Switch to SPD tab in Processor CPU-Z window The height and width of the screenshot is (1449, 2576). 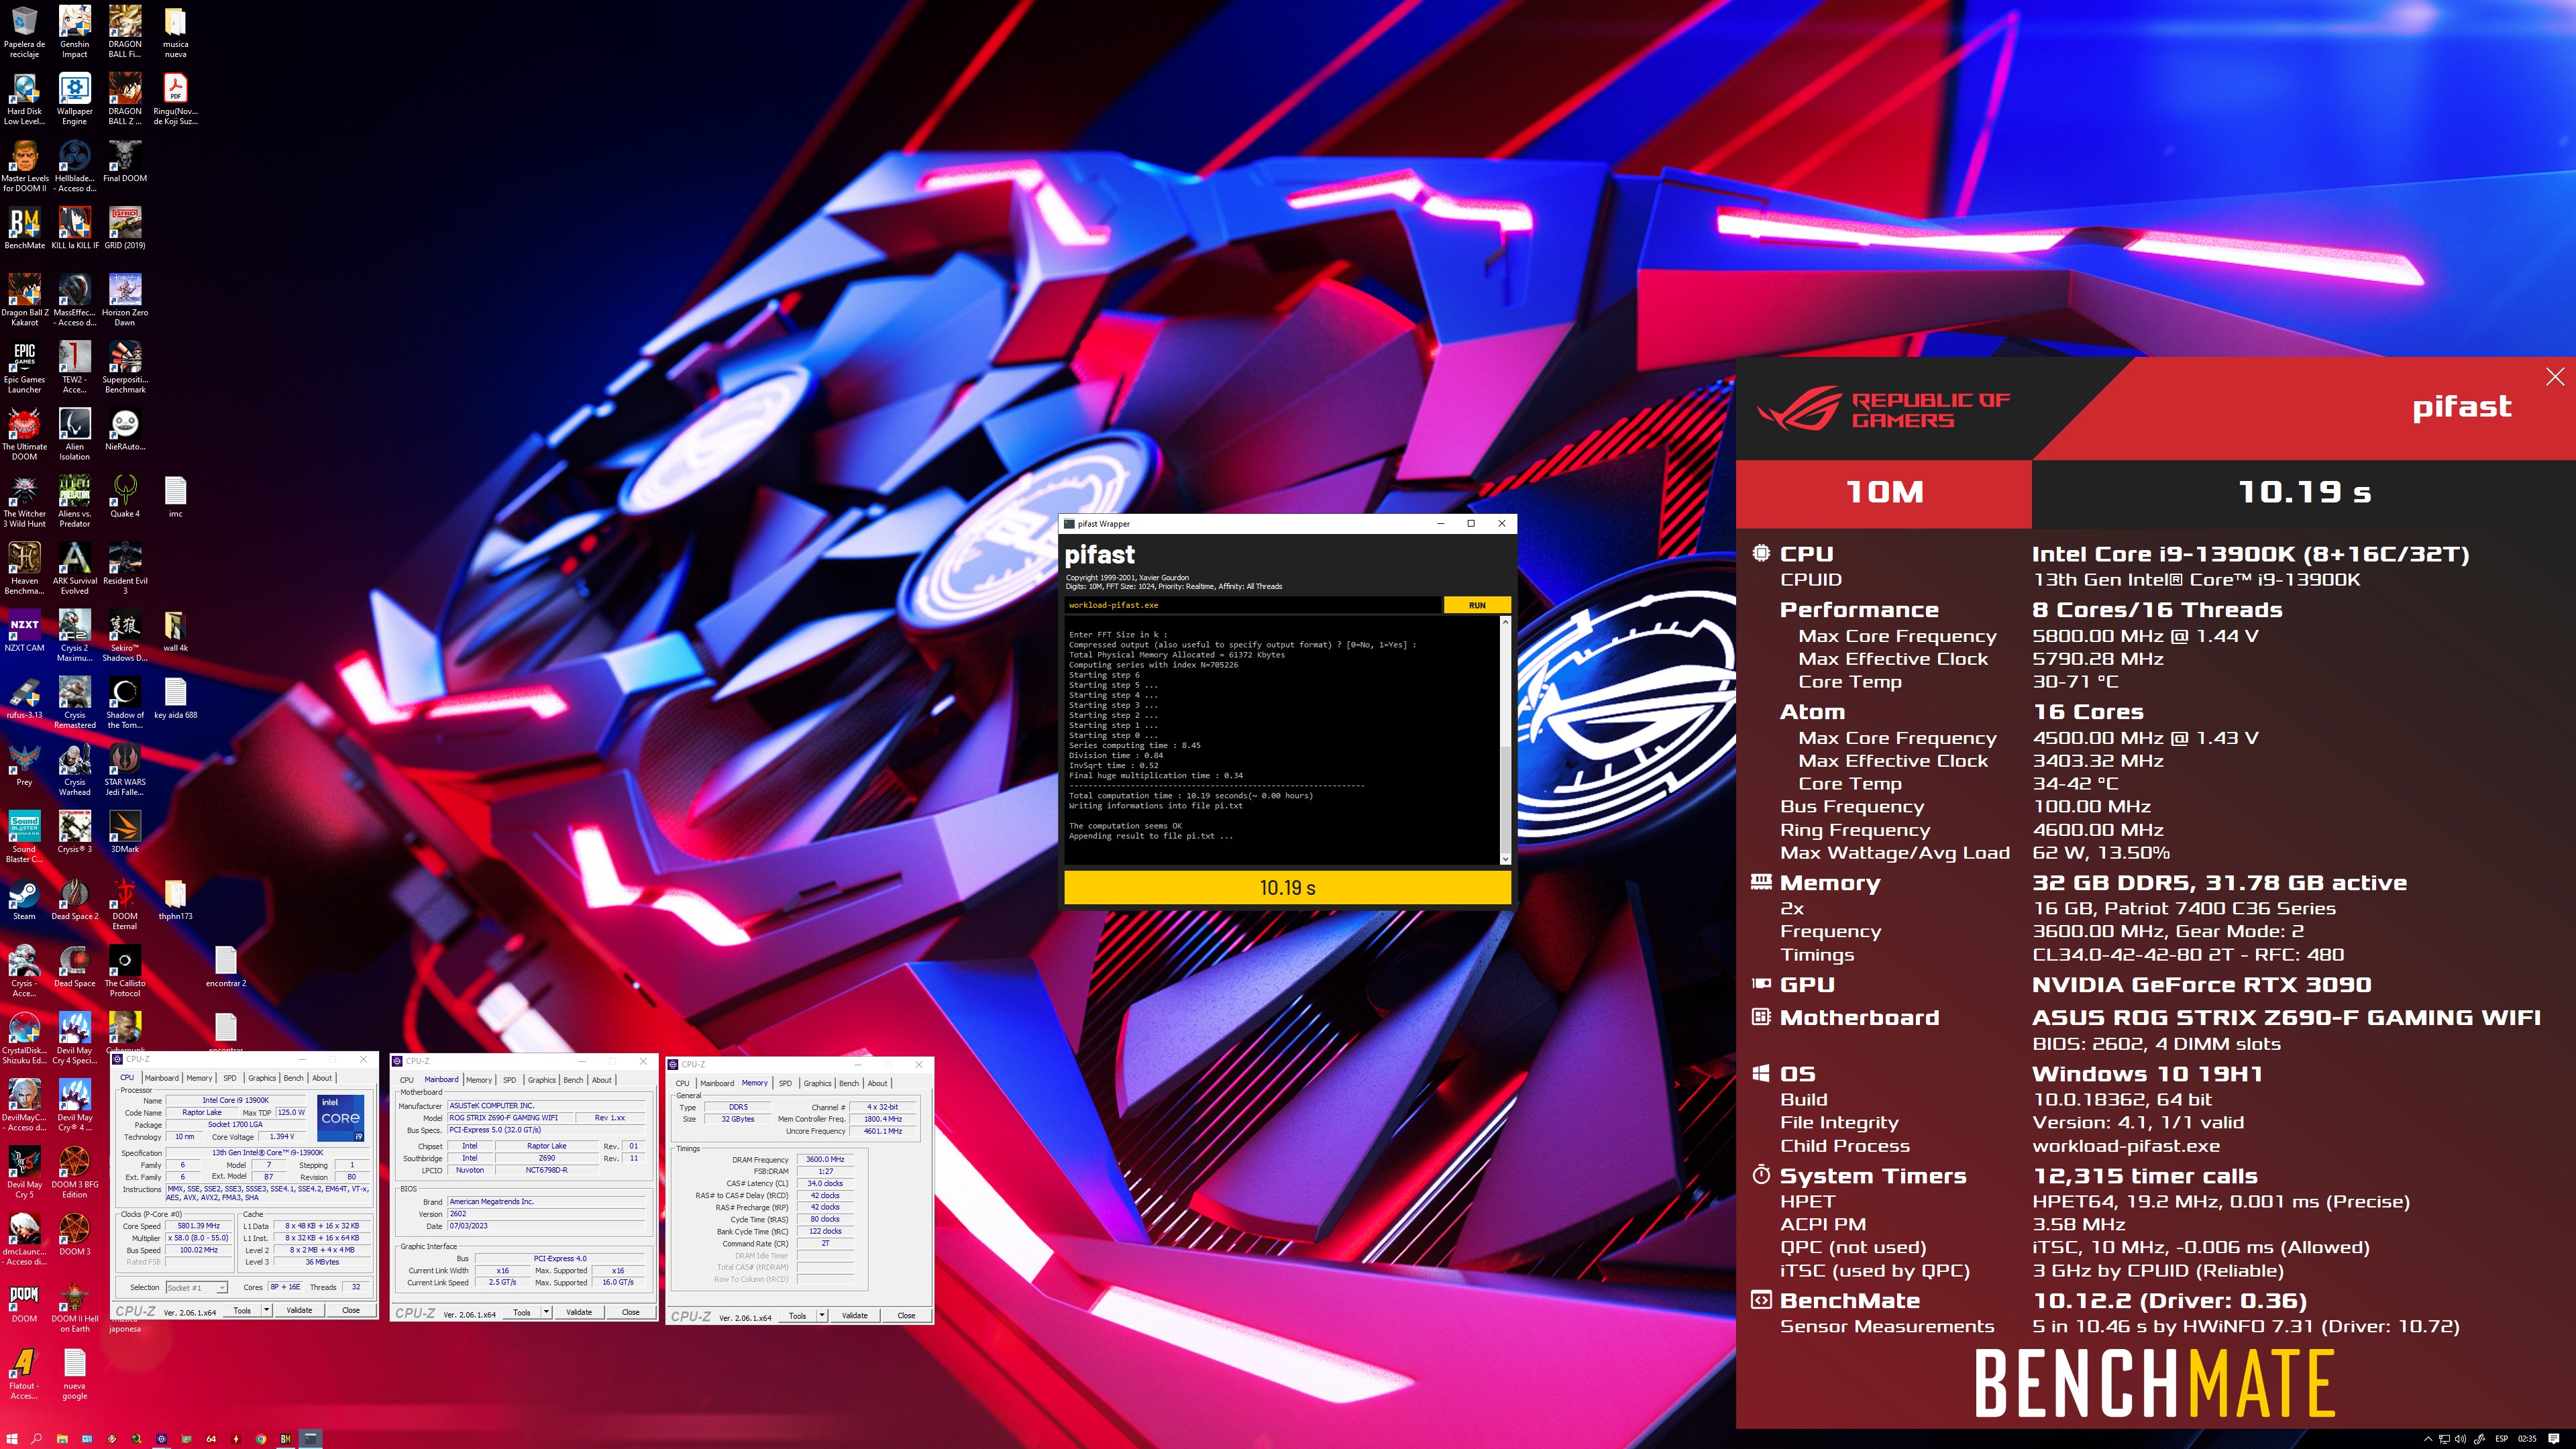pyautogui.click(x=230, y=1078)
